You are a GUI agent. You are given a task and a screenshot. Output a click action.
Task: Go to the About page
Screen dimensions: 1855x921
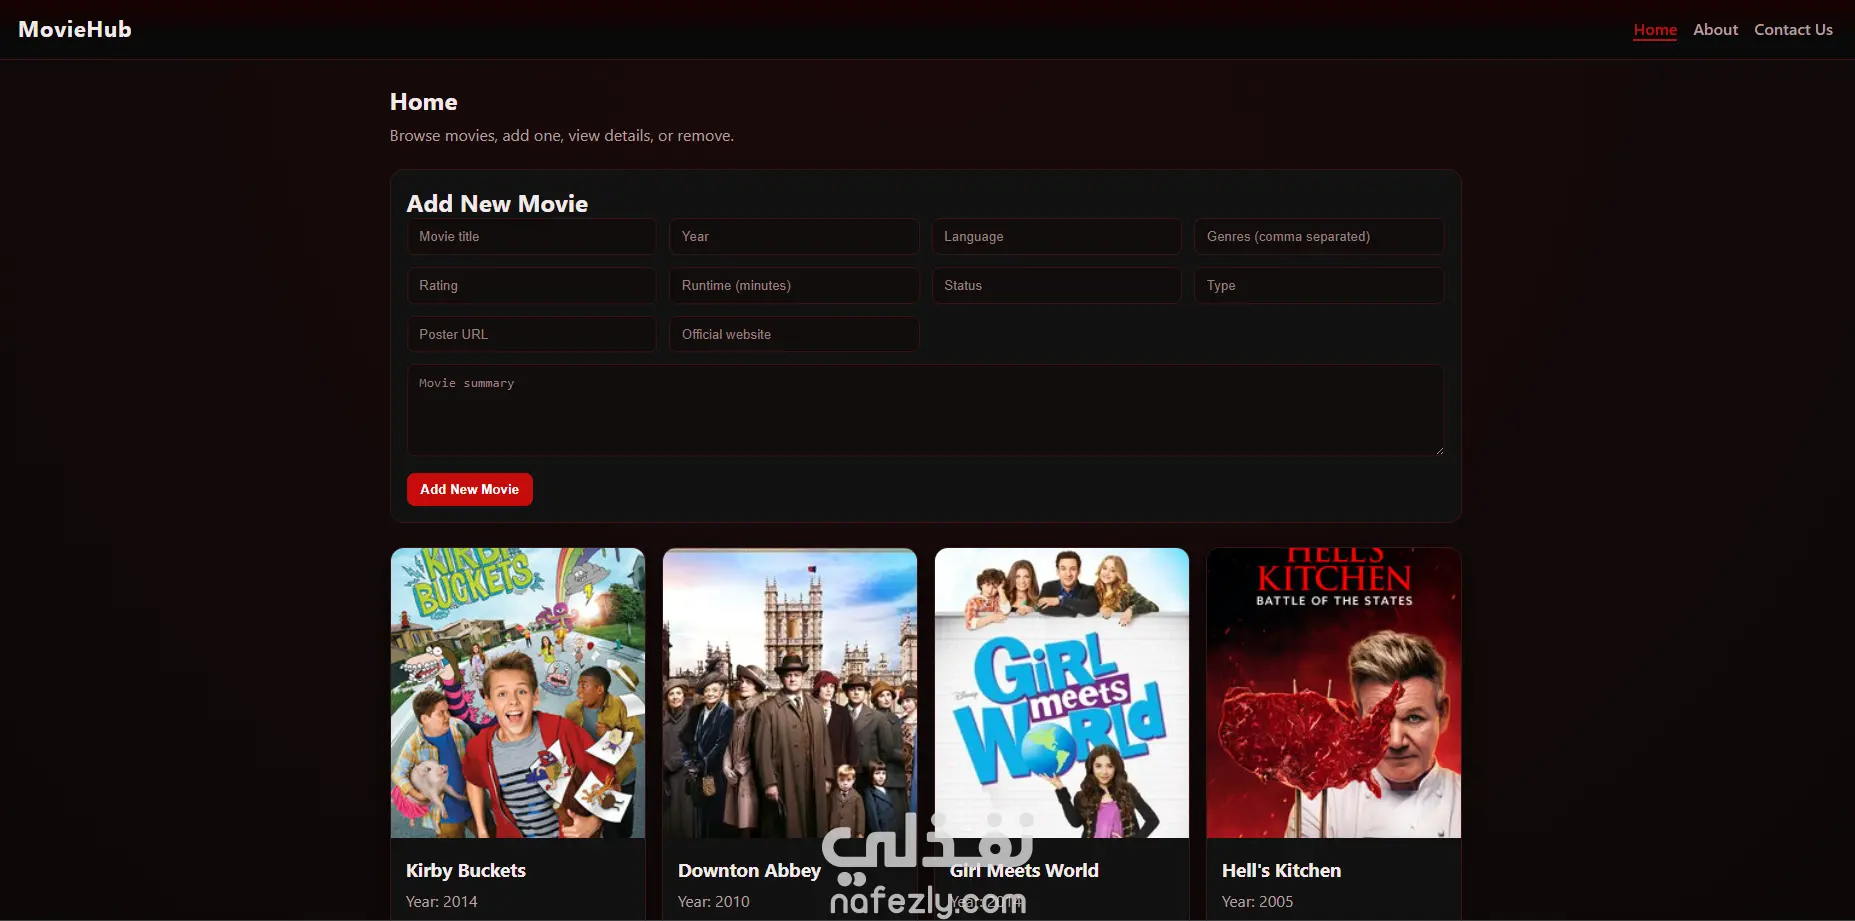click(1715, 30)
